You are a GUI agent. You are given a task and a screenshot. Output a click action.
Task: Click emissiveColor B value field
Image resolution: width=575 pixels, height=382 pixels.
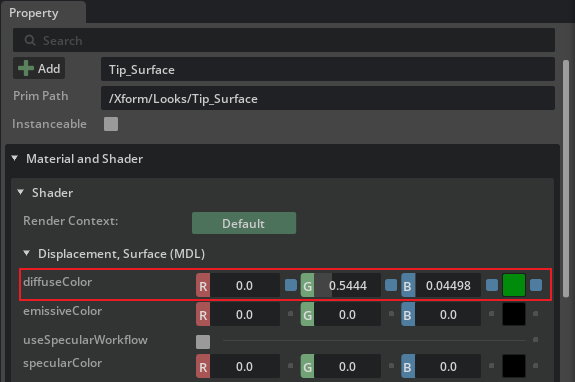(x=448, y=315)
